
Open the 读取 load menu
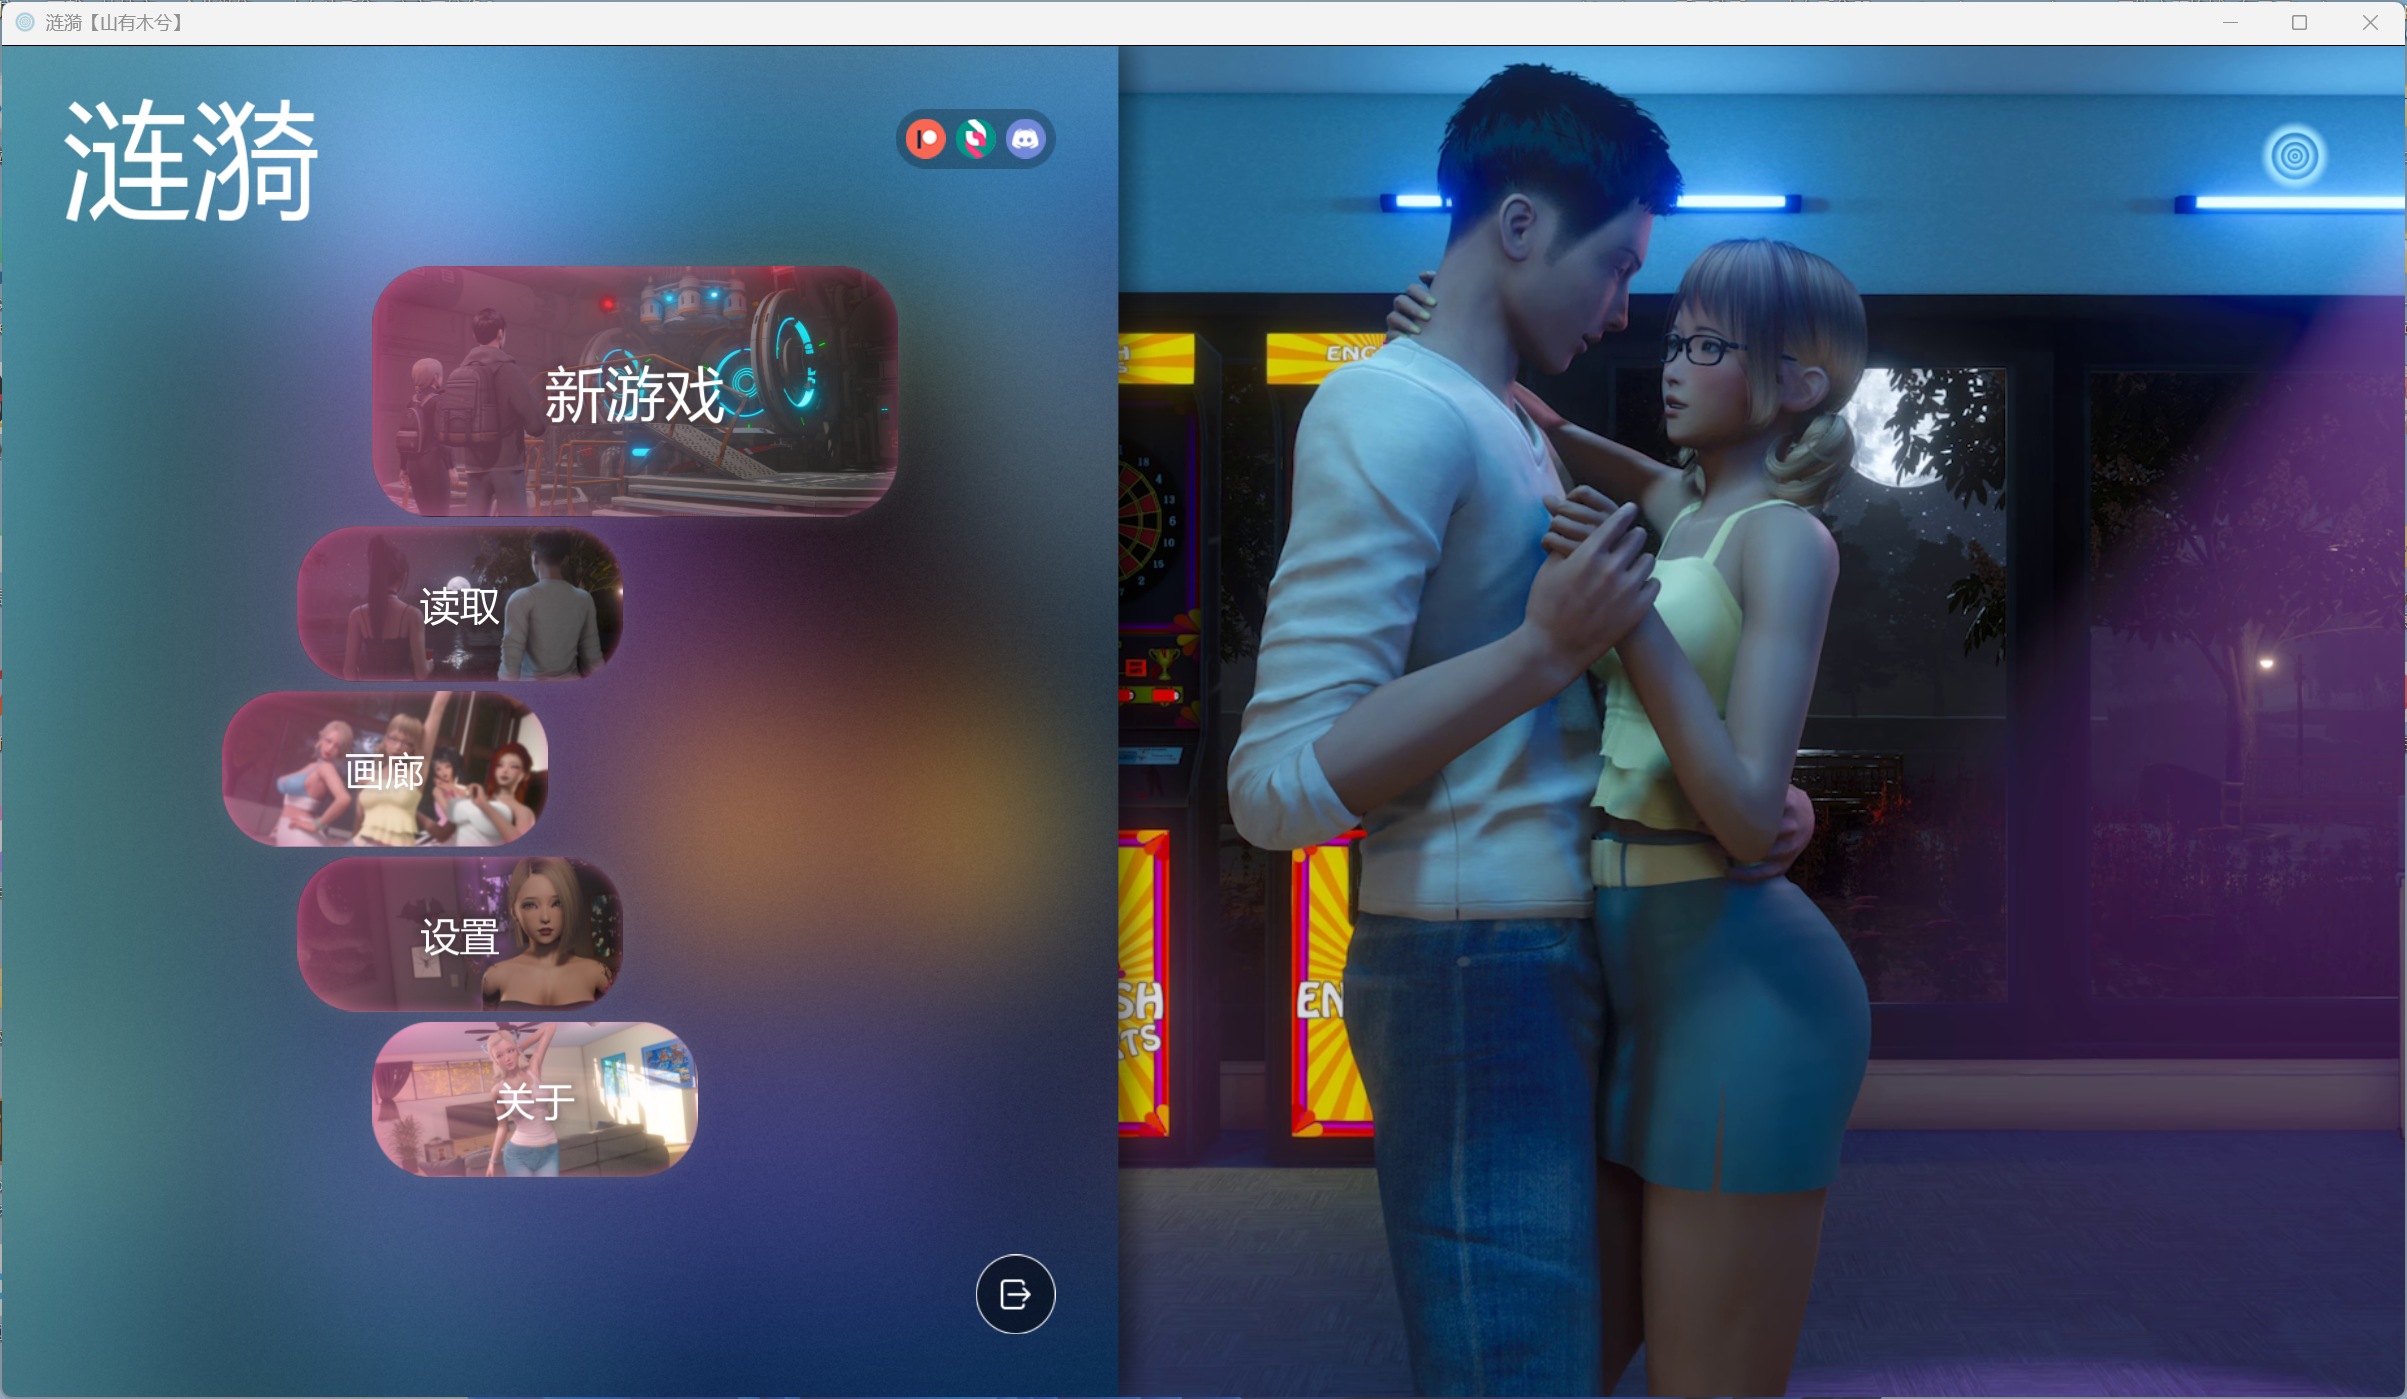click(x=460, y=605)
